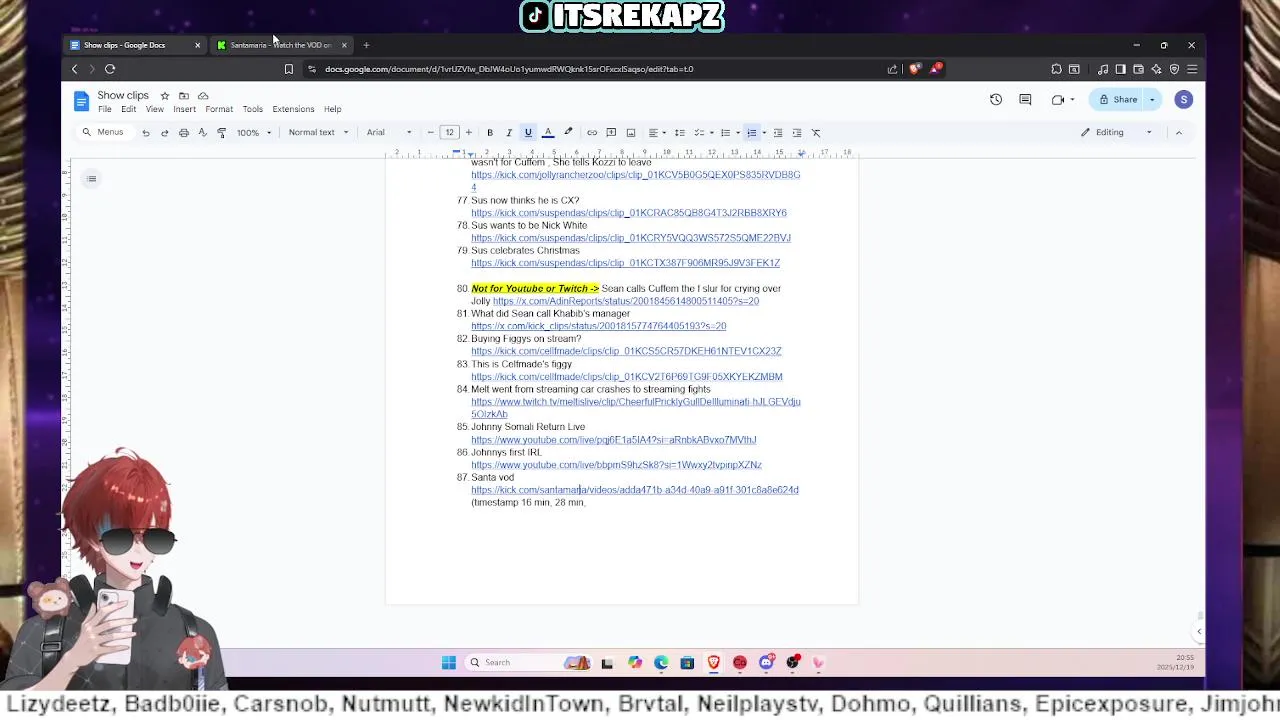Viewport: 1280px width, 720px height.
Task: Switch to the Santamaria VOD browser tab
Action: (x=281, y=45)
